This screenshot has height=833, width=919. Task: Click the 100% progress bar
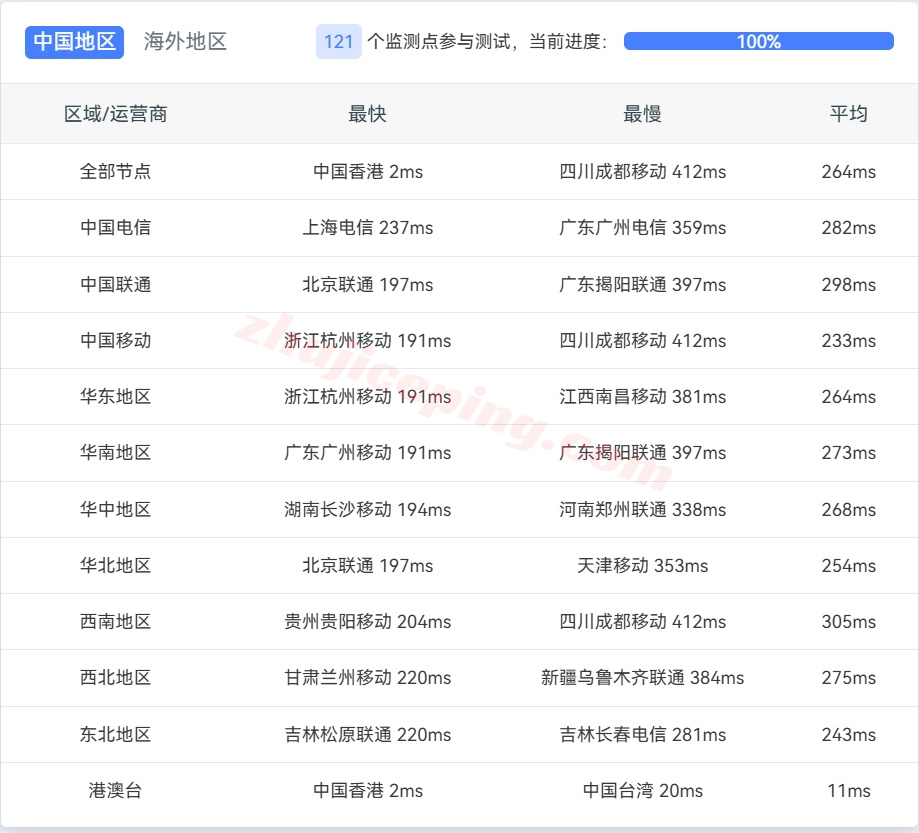point(758,42)
